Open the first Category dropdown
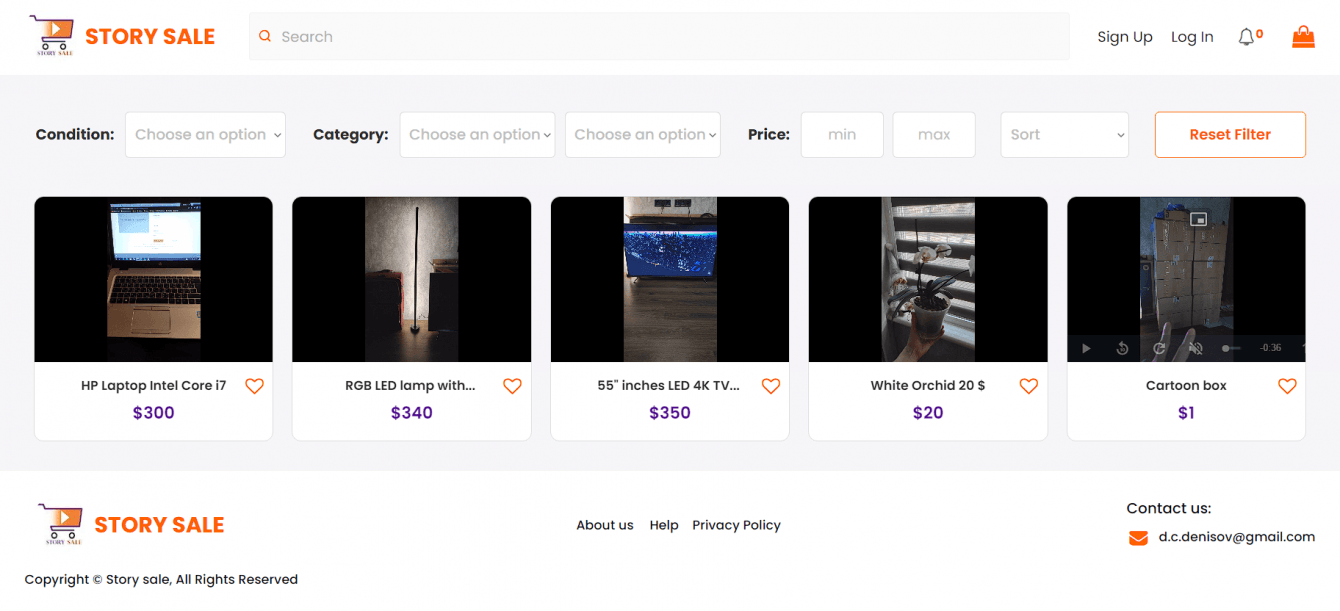 tap(477, 135)
